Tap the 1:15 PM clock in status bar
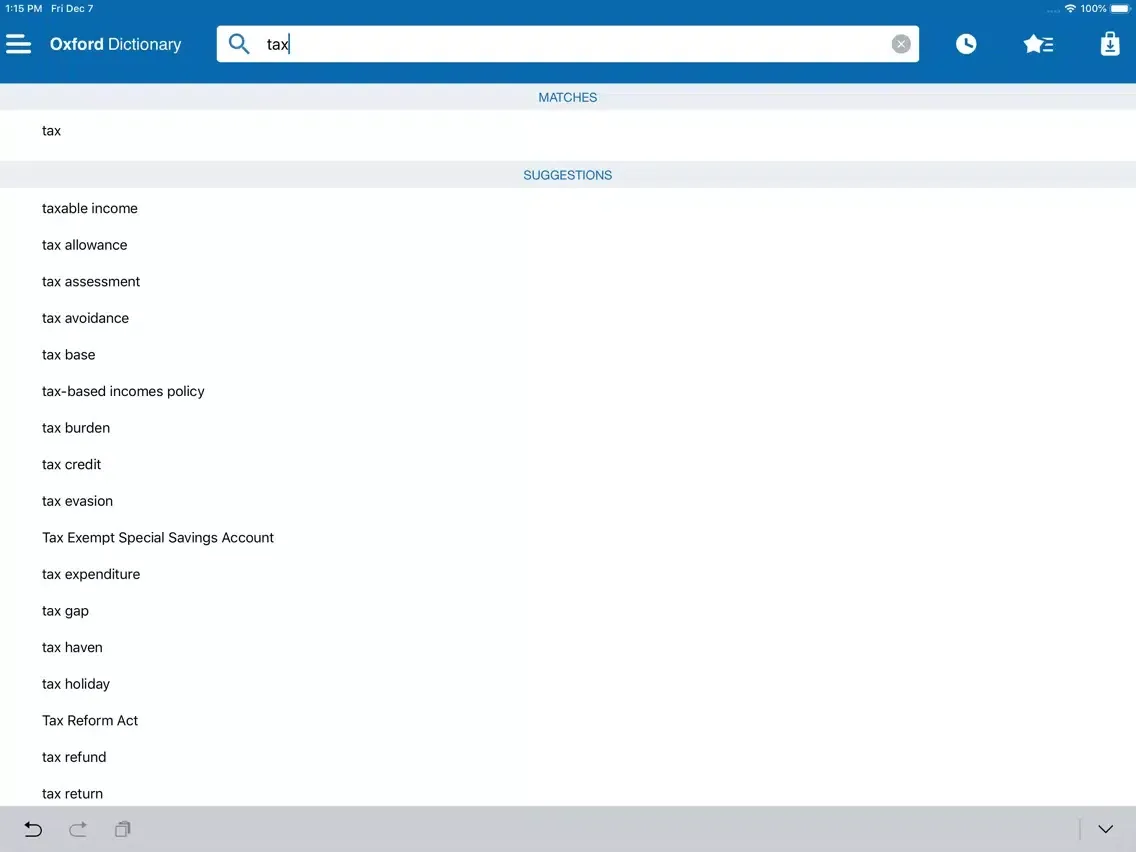This screenshot has height=852, width=1136. click(x=24, y=9)
